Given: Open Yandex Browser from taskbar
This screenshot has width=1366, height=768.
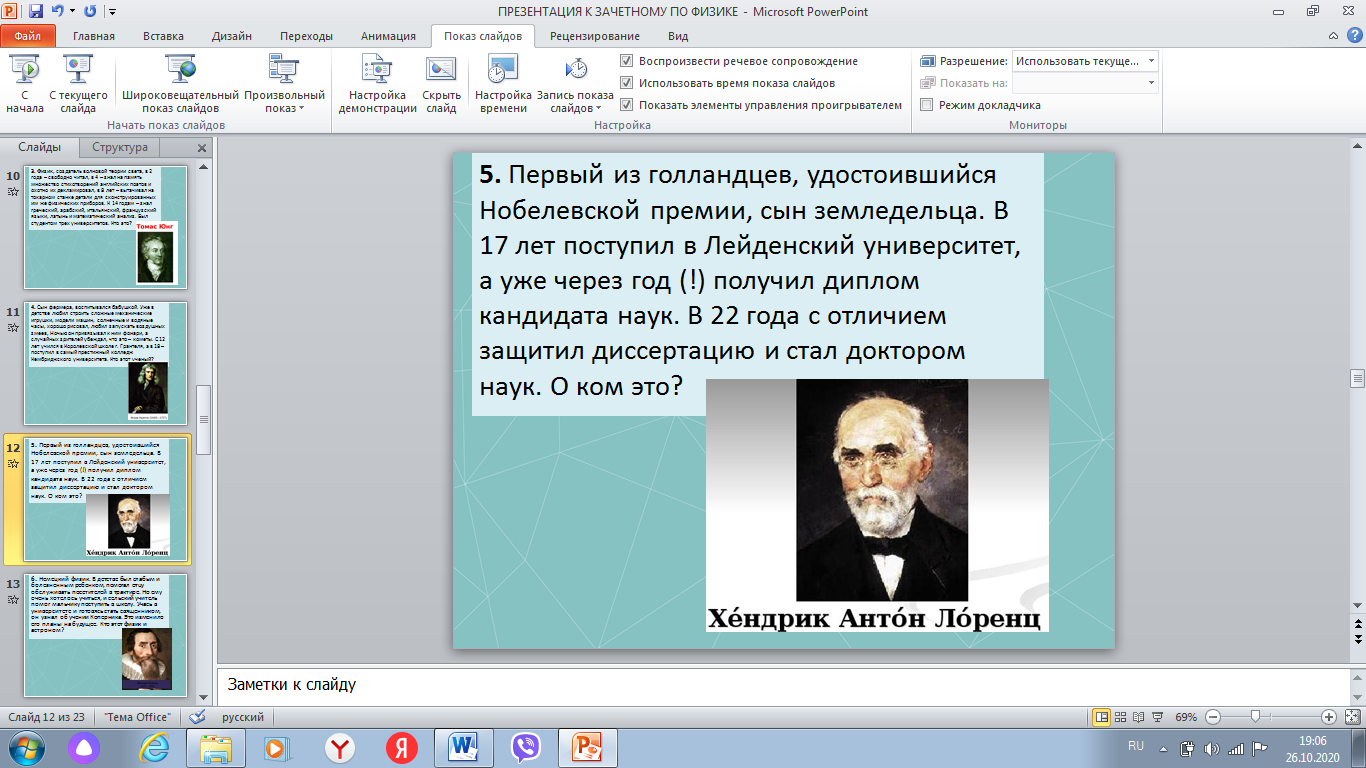Looking at the screenshot, I should 340,747.
